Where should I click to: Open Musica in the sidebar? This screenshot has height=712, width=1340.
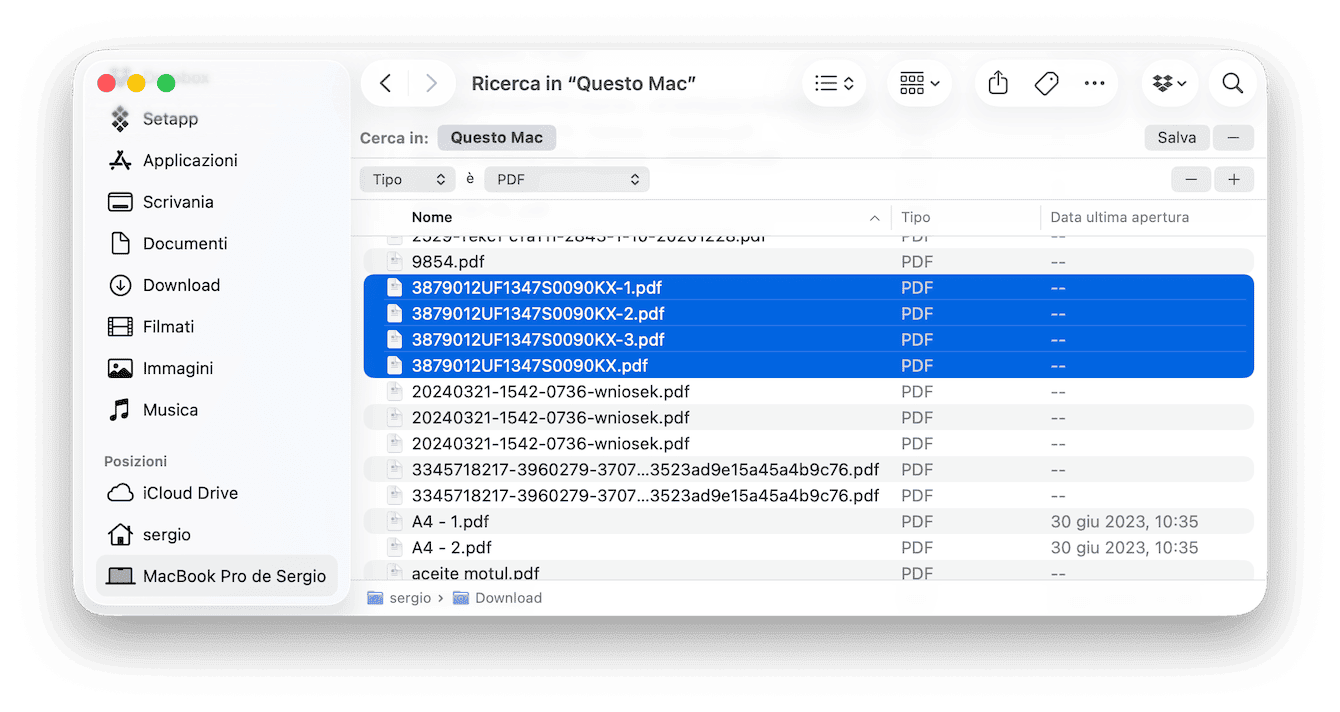click(x=154, y=410)
